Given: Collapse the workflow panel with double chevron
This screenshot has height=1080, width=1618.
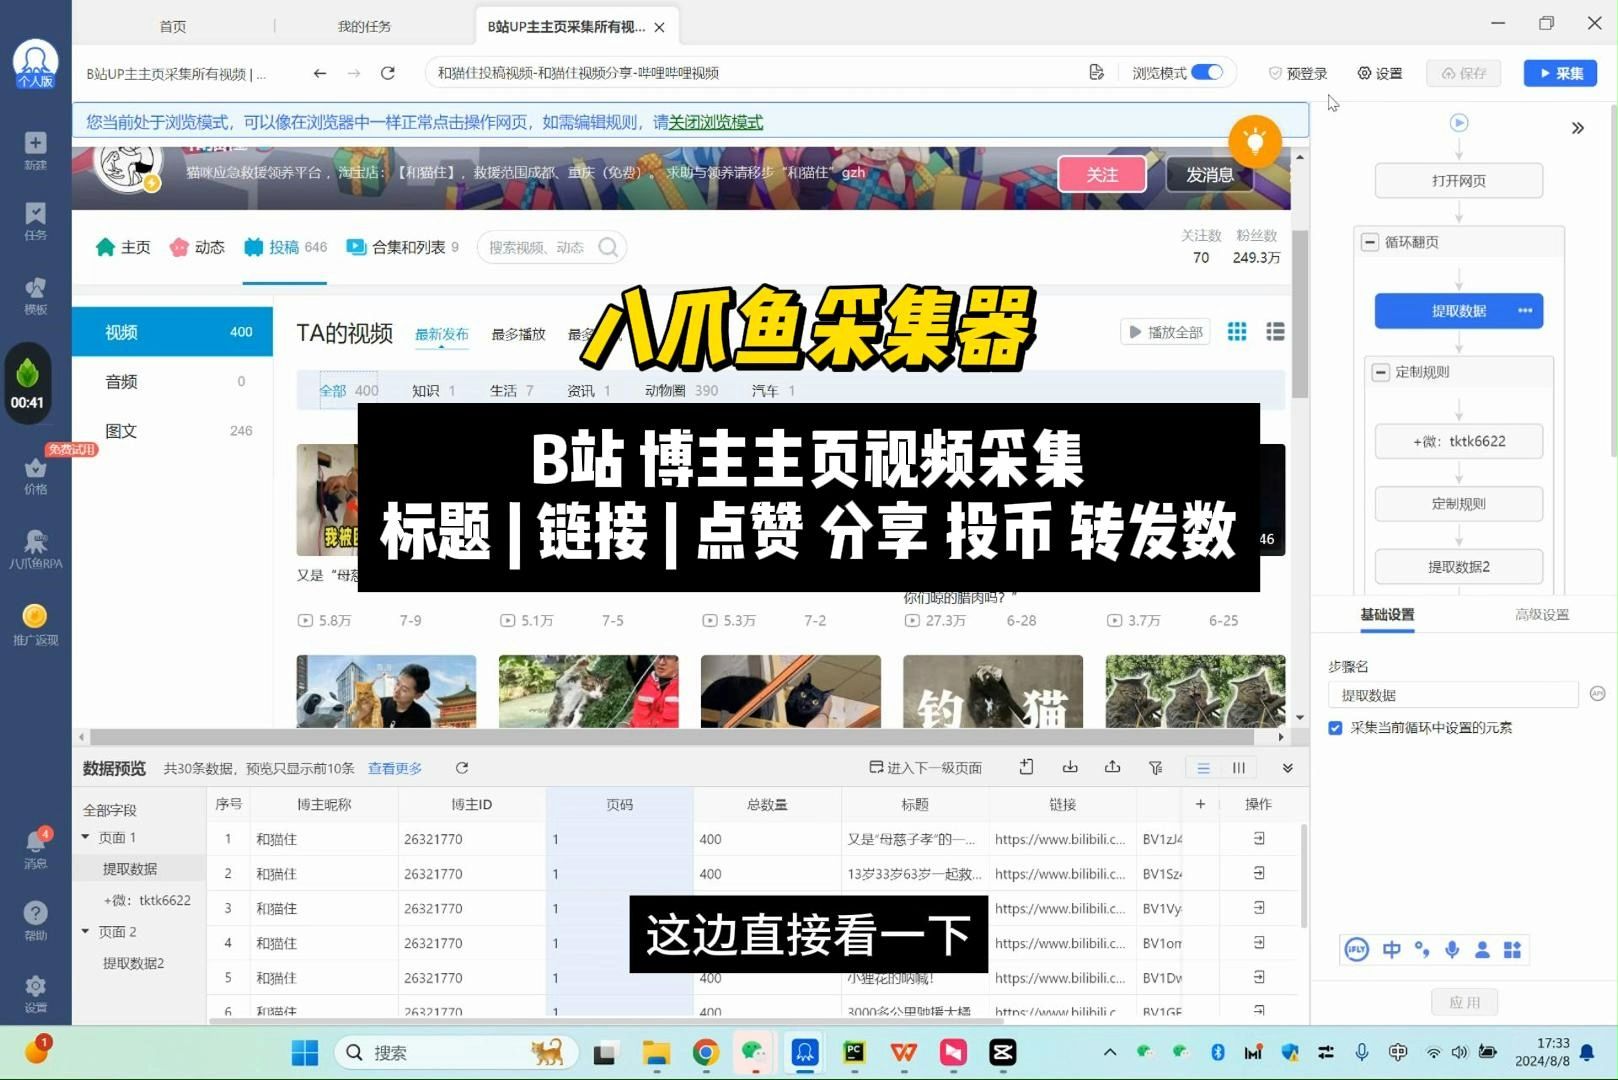Looking at the screenshot, I should coord(1577,128).
